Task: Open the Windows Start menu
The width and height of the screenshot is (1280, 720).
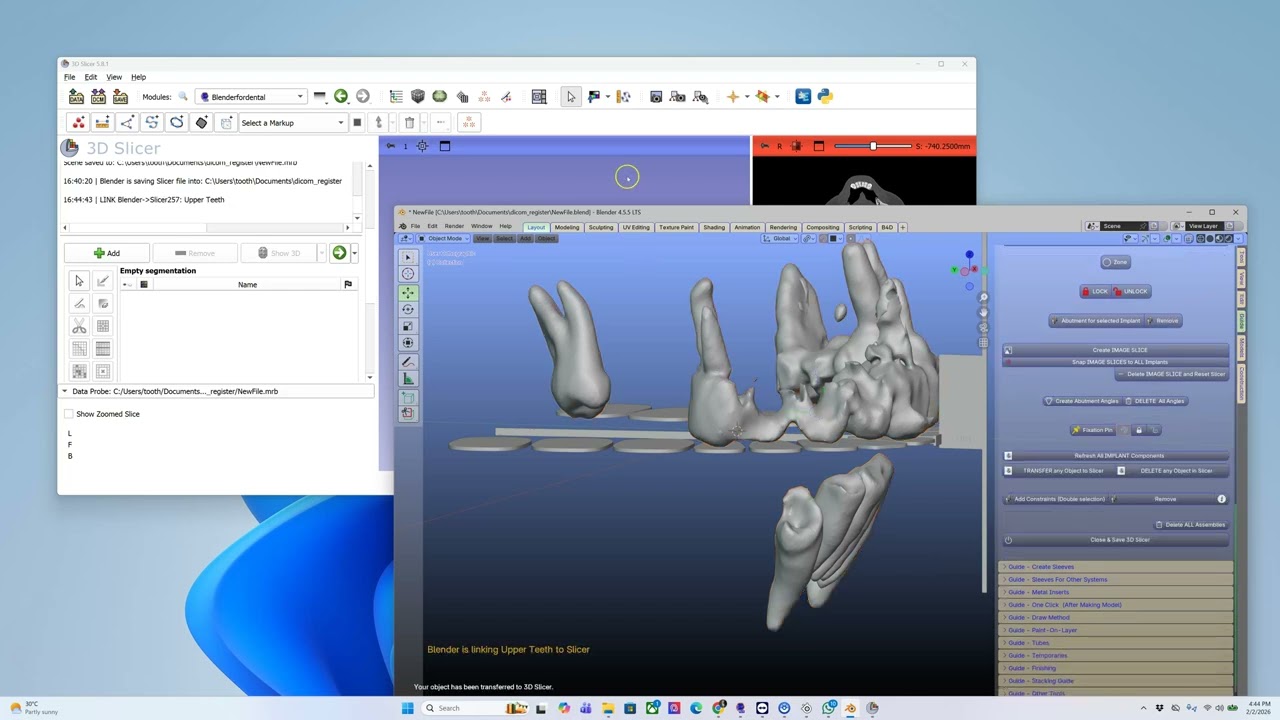Action: pyautogui.click(x=407, y=708)
